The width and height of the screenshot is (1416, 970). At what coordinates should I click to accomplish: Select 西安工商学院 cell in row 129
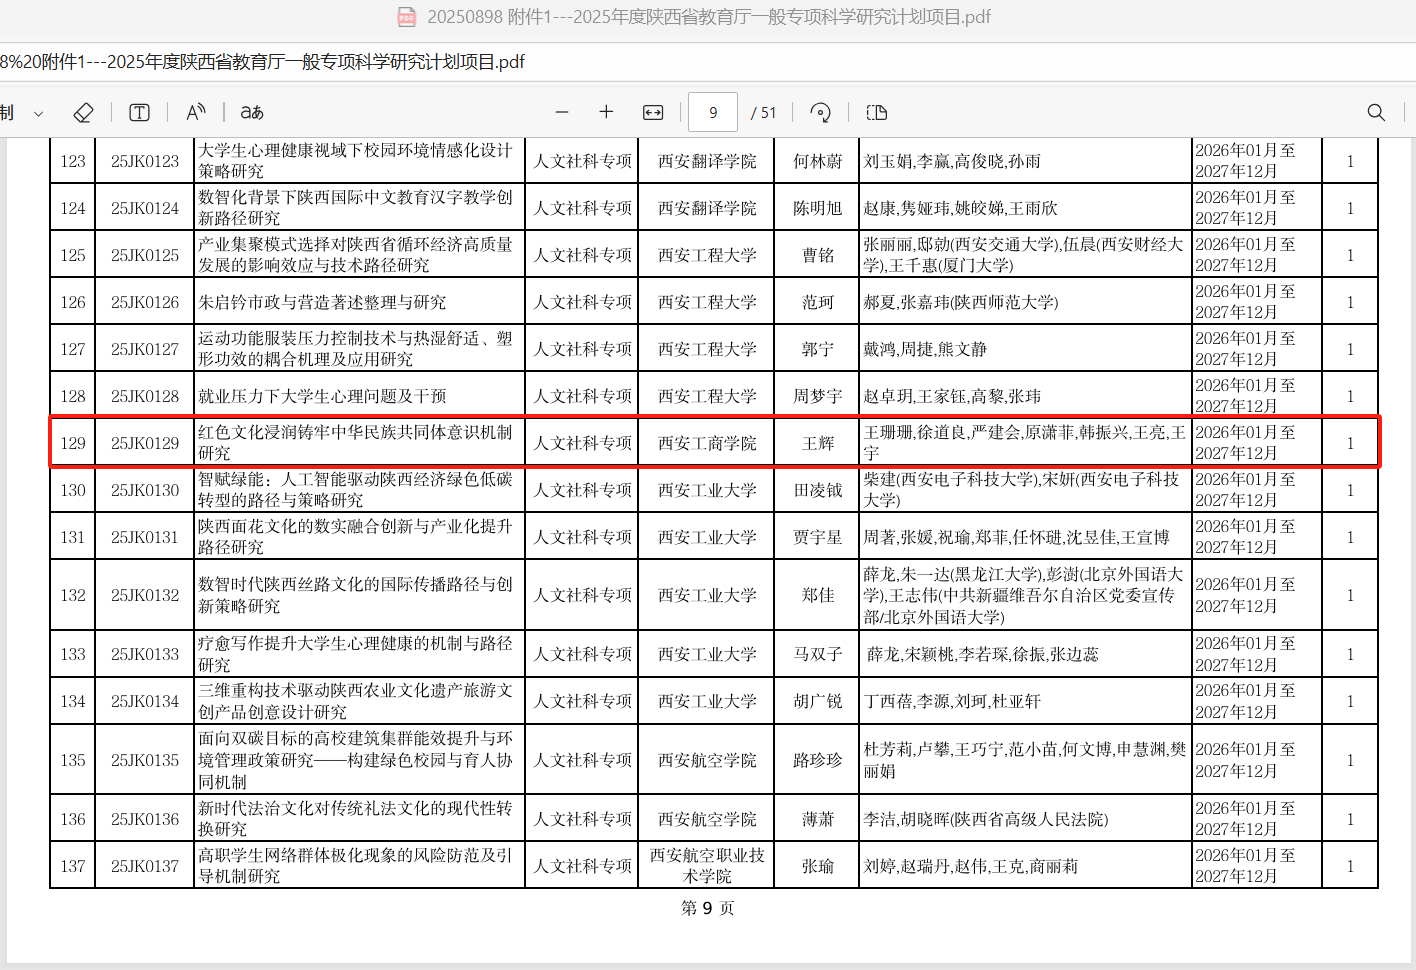click(707, 443)
